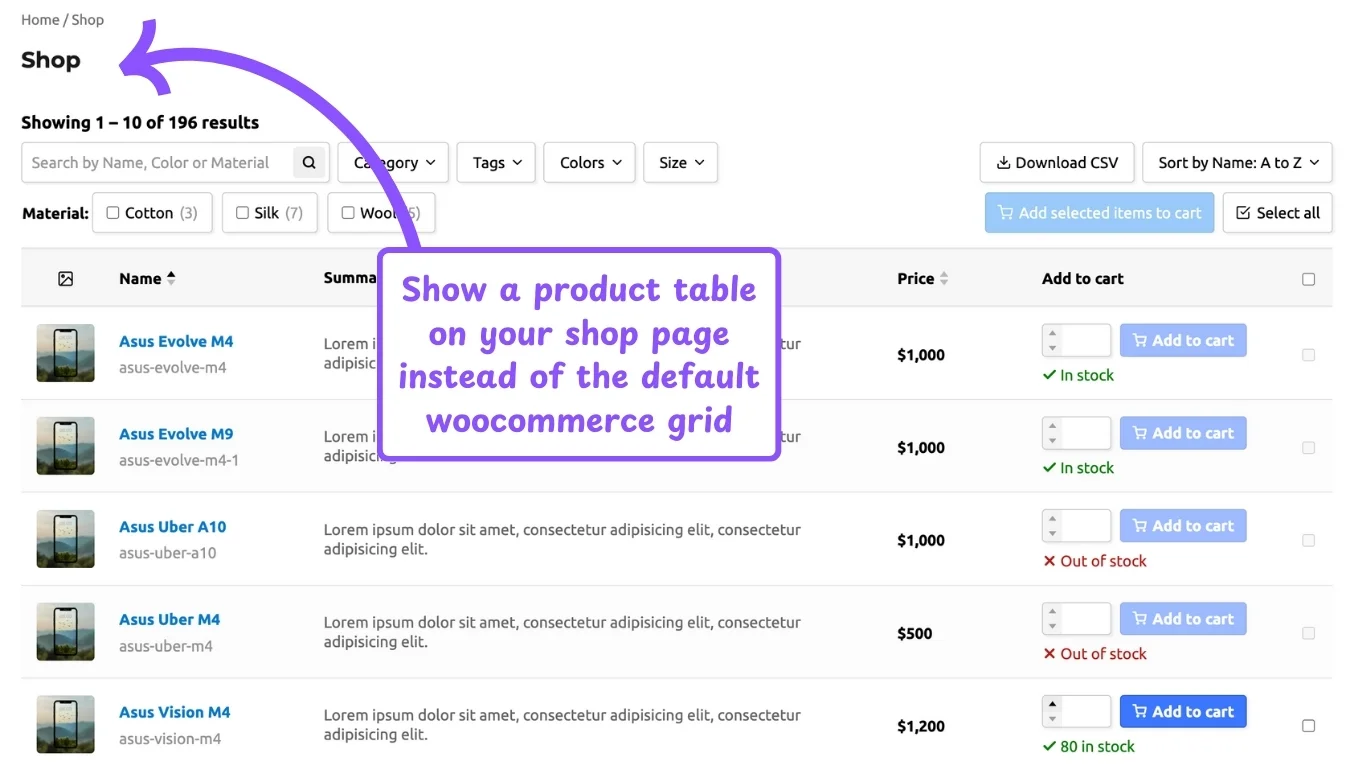This screenshot has height=765, width=1350.
Task: Click the $500 price cell
Action: 915,633
